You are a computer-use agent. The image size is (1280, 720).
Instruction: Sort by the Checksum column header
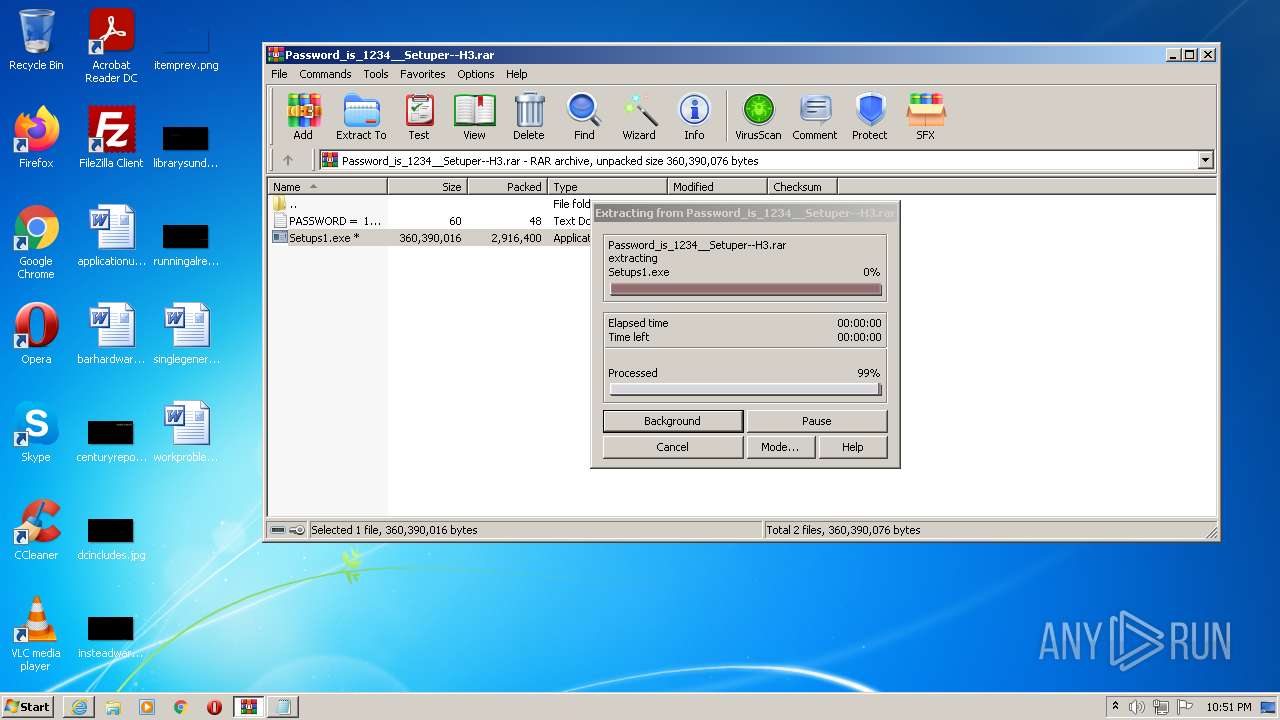pyautogui.click(x=802, y=187)
